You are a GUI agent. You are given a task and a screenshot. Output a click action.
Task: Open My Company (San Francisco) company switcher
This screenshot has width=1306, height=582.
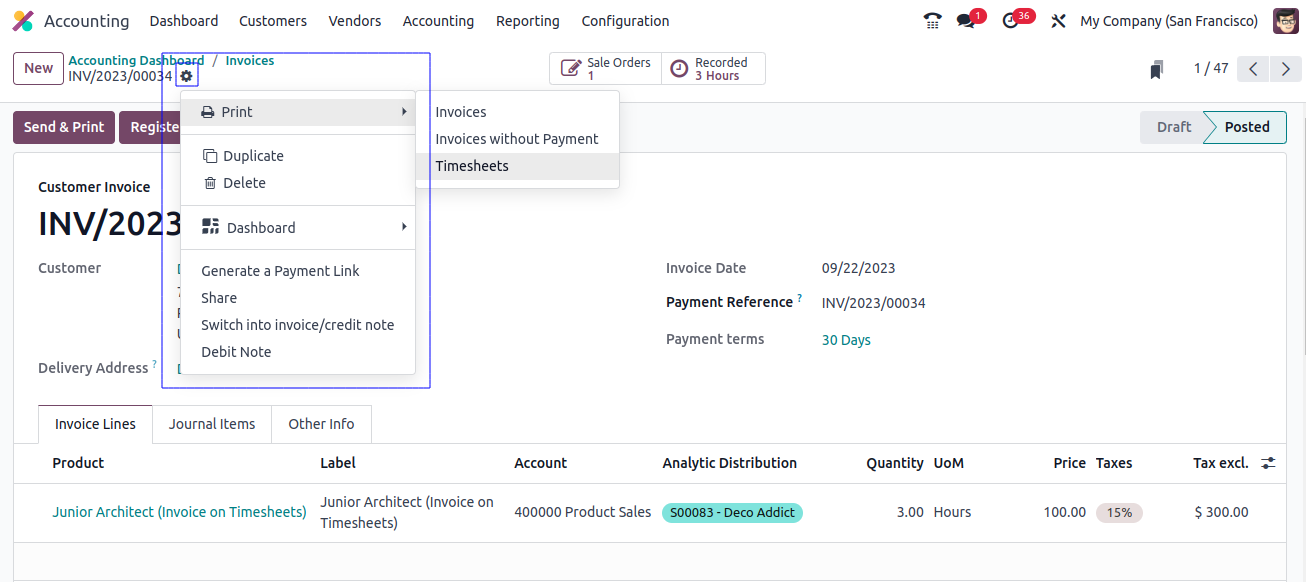pyautogui.click(x=1168, y=21)
